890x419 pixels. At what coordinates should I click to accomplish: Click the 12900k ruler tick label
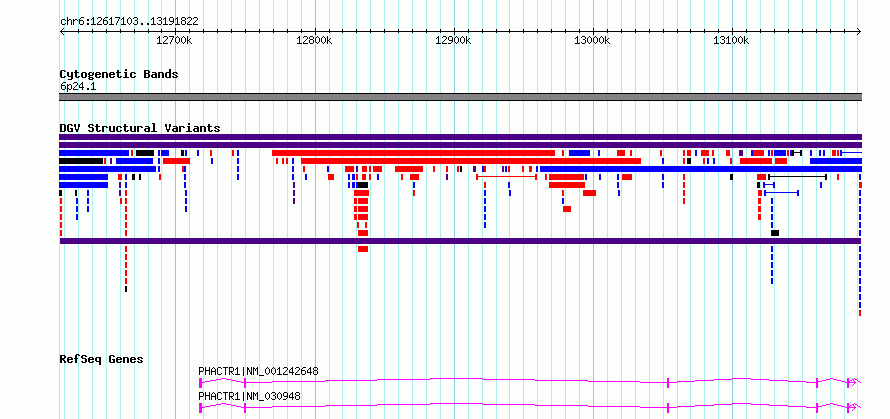453,40
